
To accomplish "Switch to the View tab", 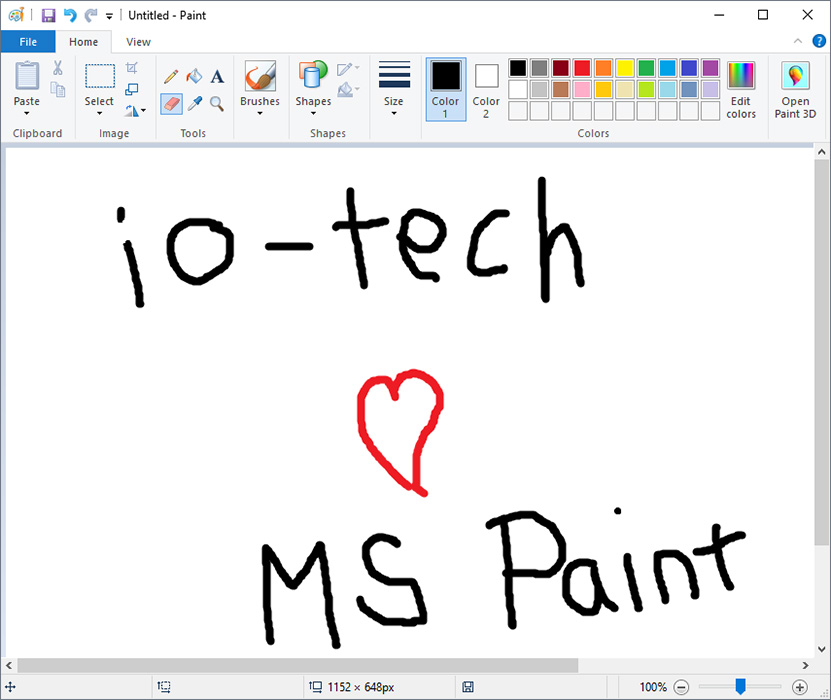I will tap(138, 42).
